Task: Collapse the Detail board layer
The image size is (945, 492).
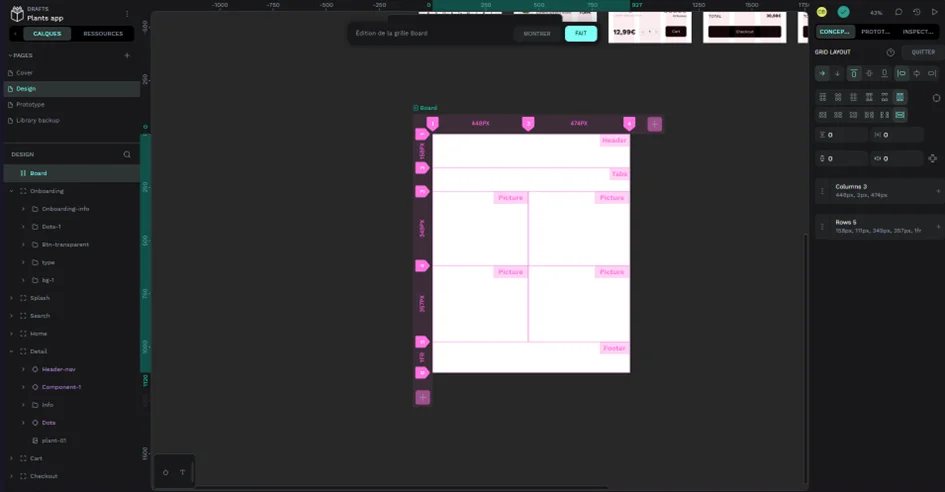Action: (x=11, y=352)
